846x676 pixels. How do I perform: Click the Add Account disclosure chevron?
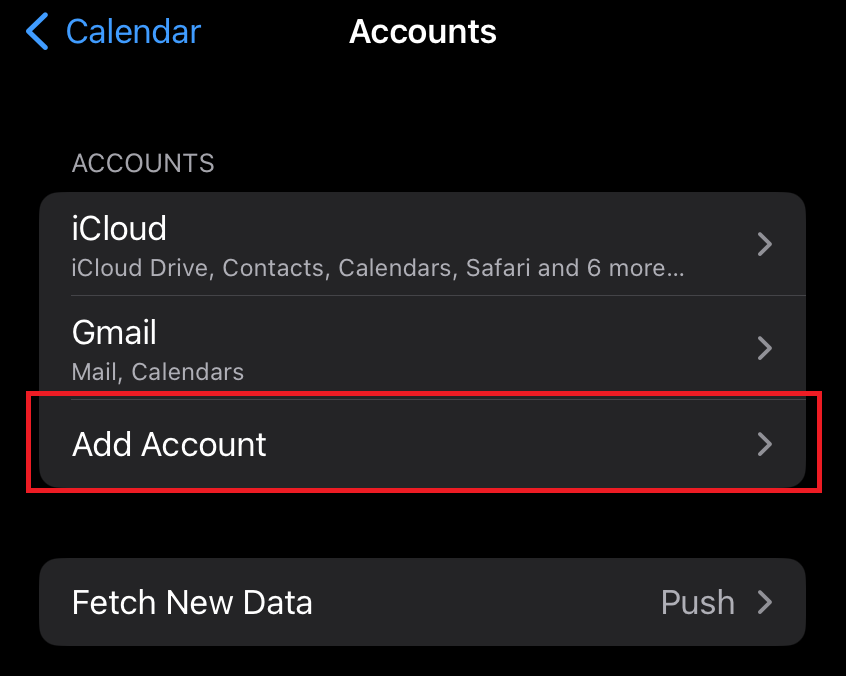click(765, 444)
